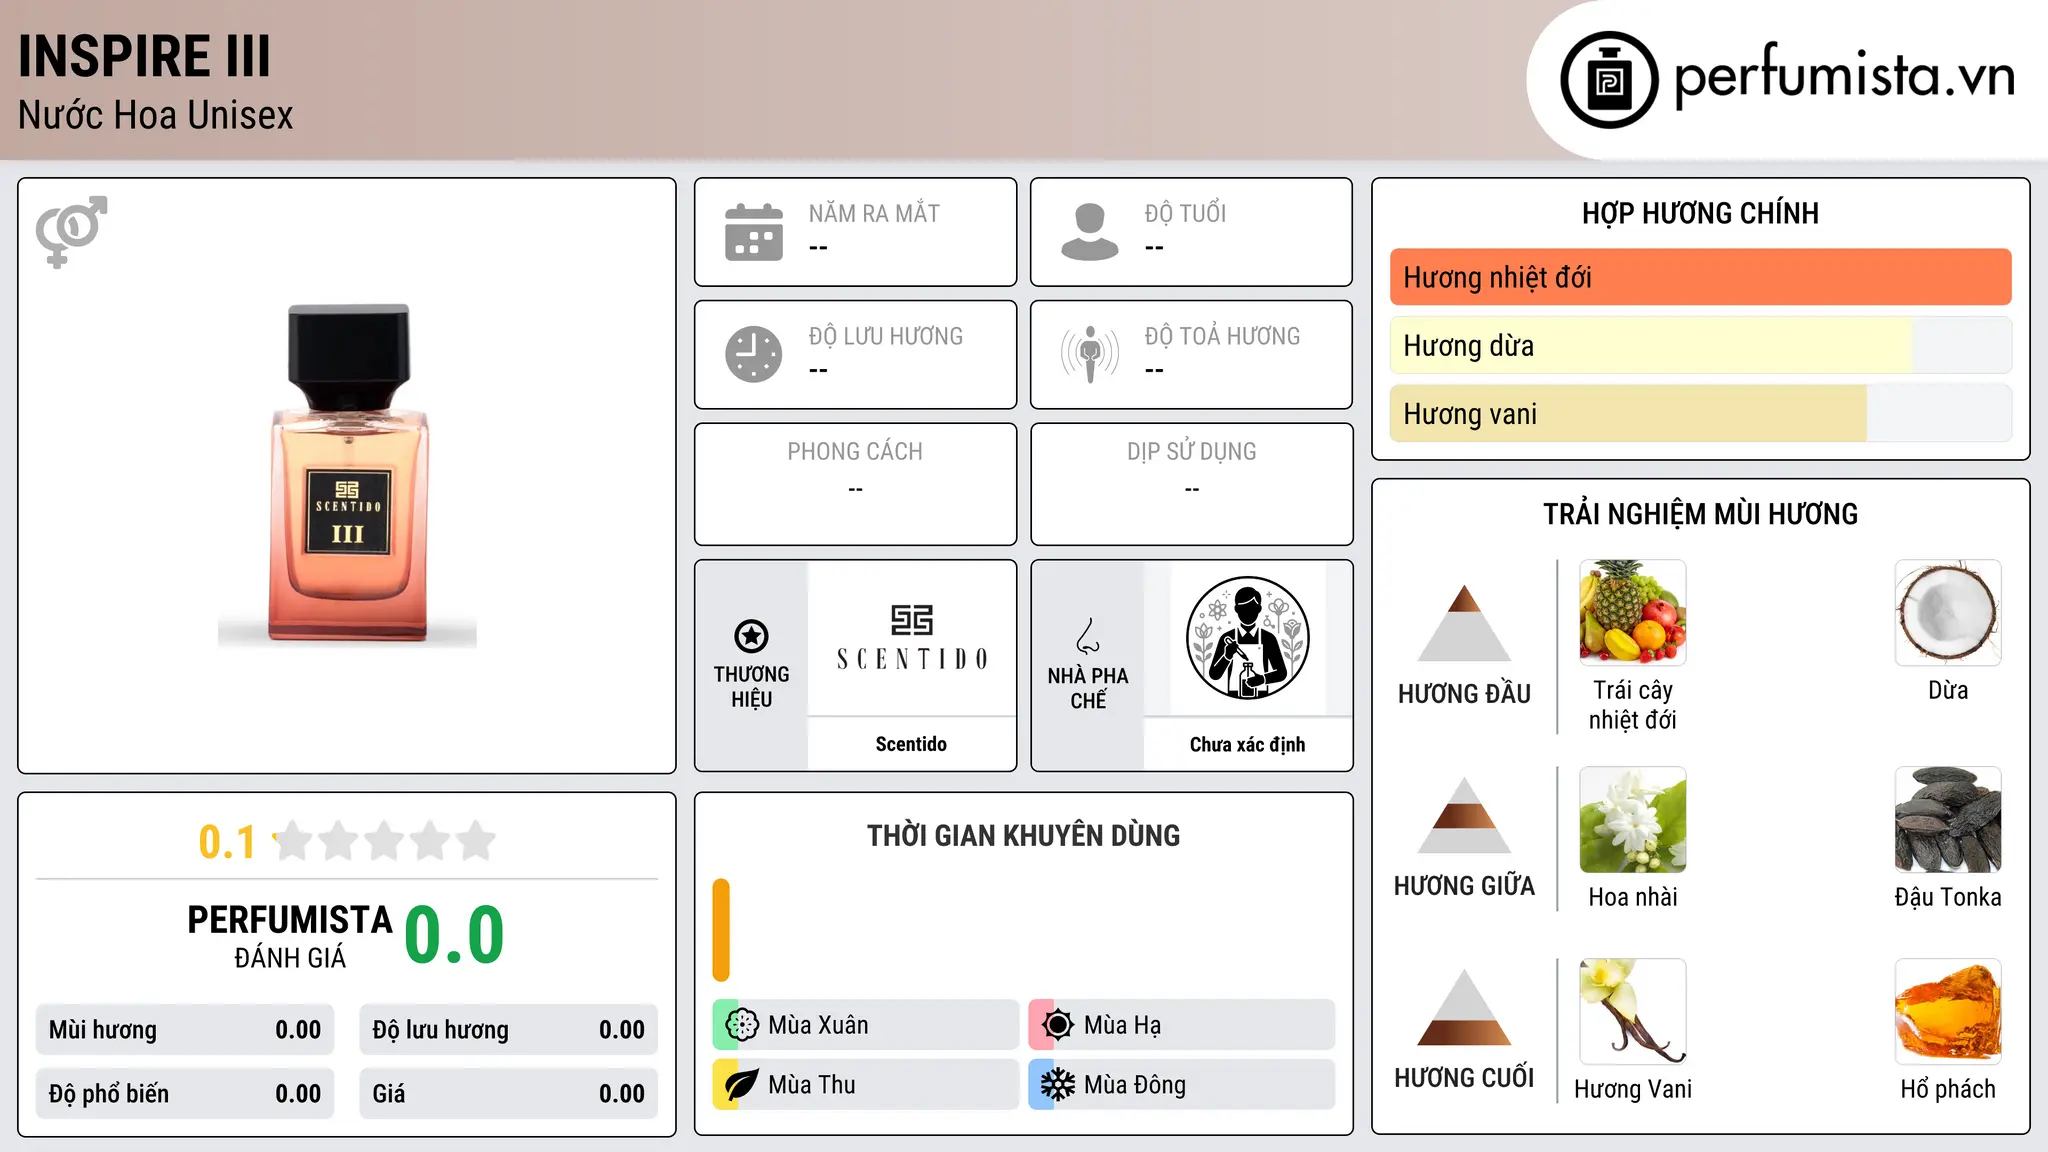Click the Hợp hương chính heading
Screen dimensions: 2048x1152
(1700, 213)
